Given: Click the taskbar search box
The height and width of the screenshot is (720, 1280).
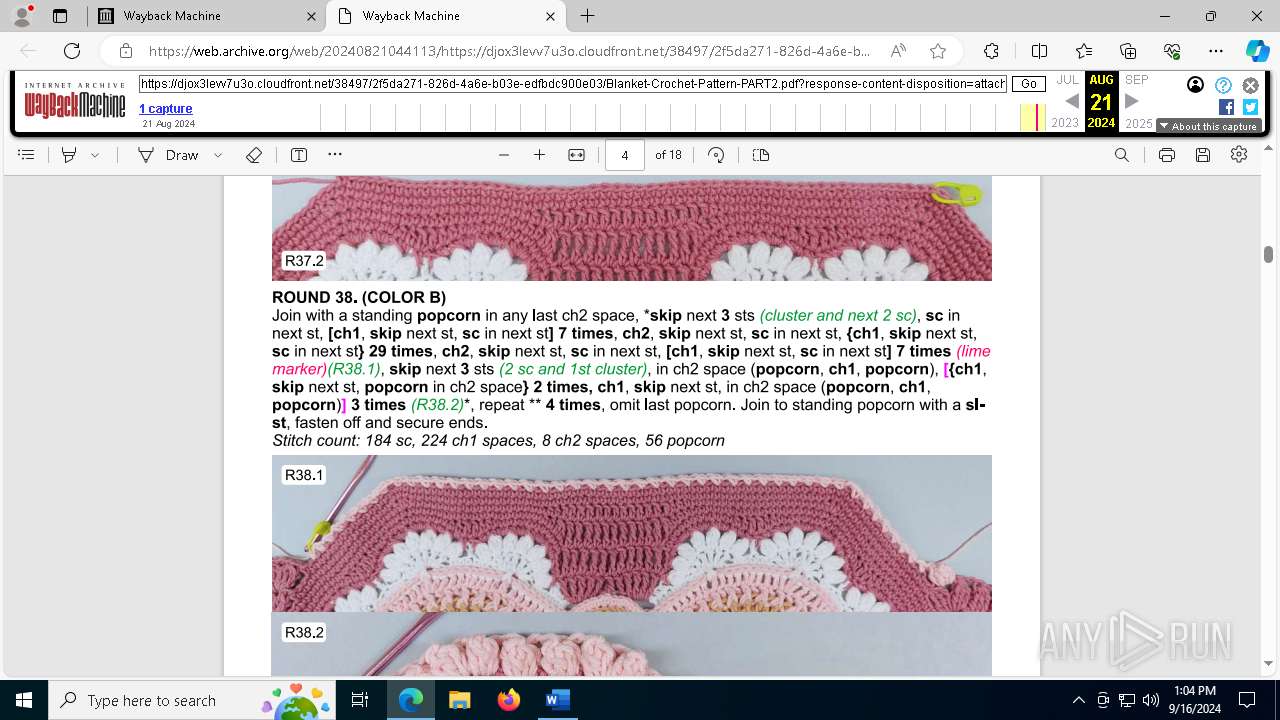Looking at the screenshot, I should [x=193, y=700].
